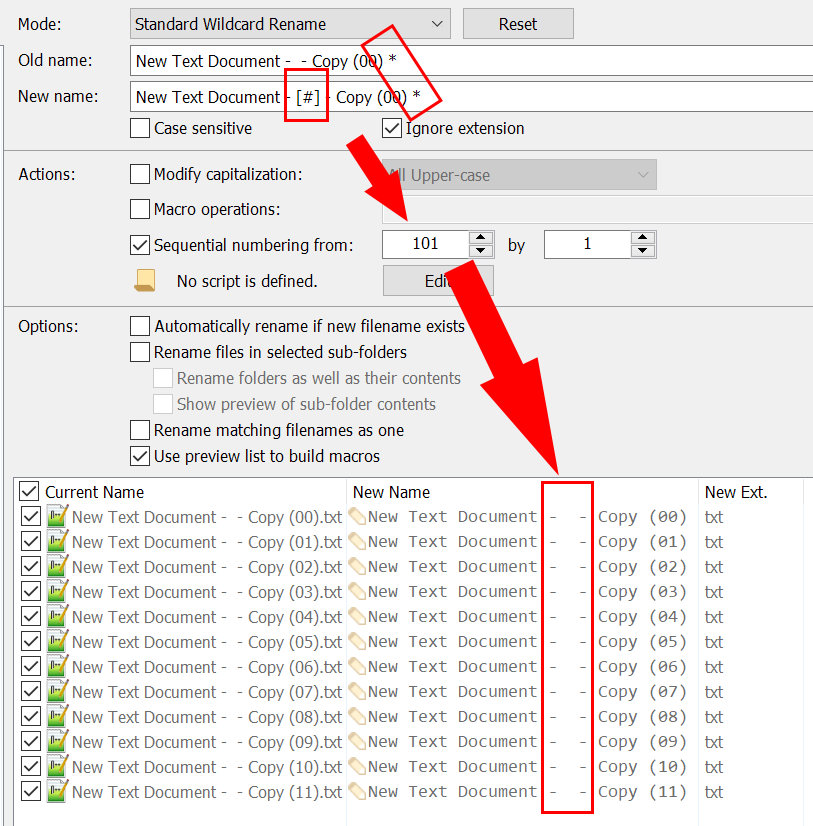Open the All Upper-case dropdown
Image resolution: width=813 pixels, height=826 pixels.
point(519,175)
